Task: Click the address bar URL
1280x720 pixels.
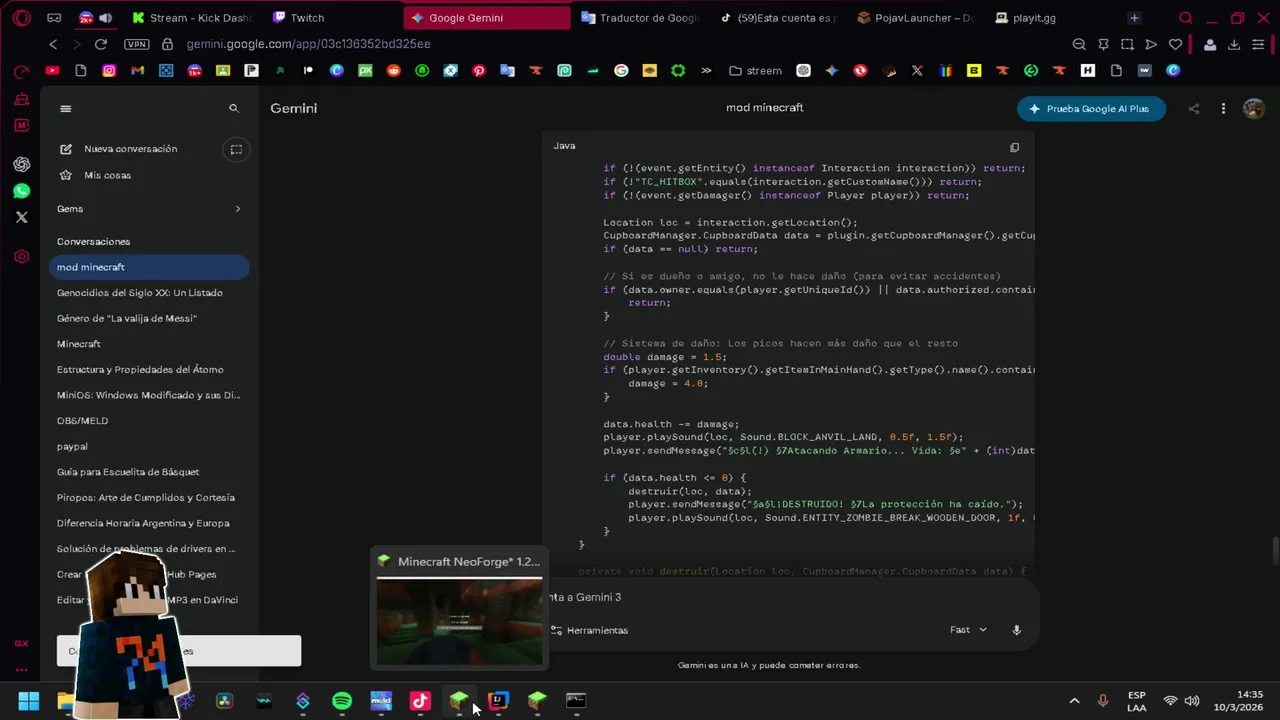Action: pyautogui.click(x=308, y=44)
